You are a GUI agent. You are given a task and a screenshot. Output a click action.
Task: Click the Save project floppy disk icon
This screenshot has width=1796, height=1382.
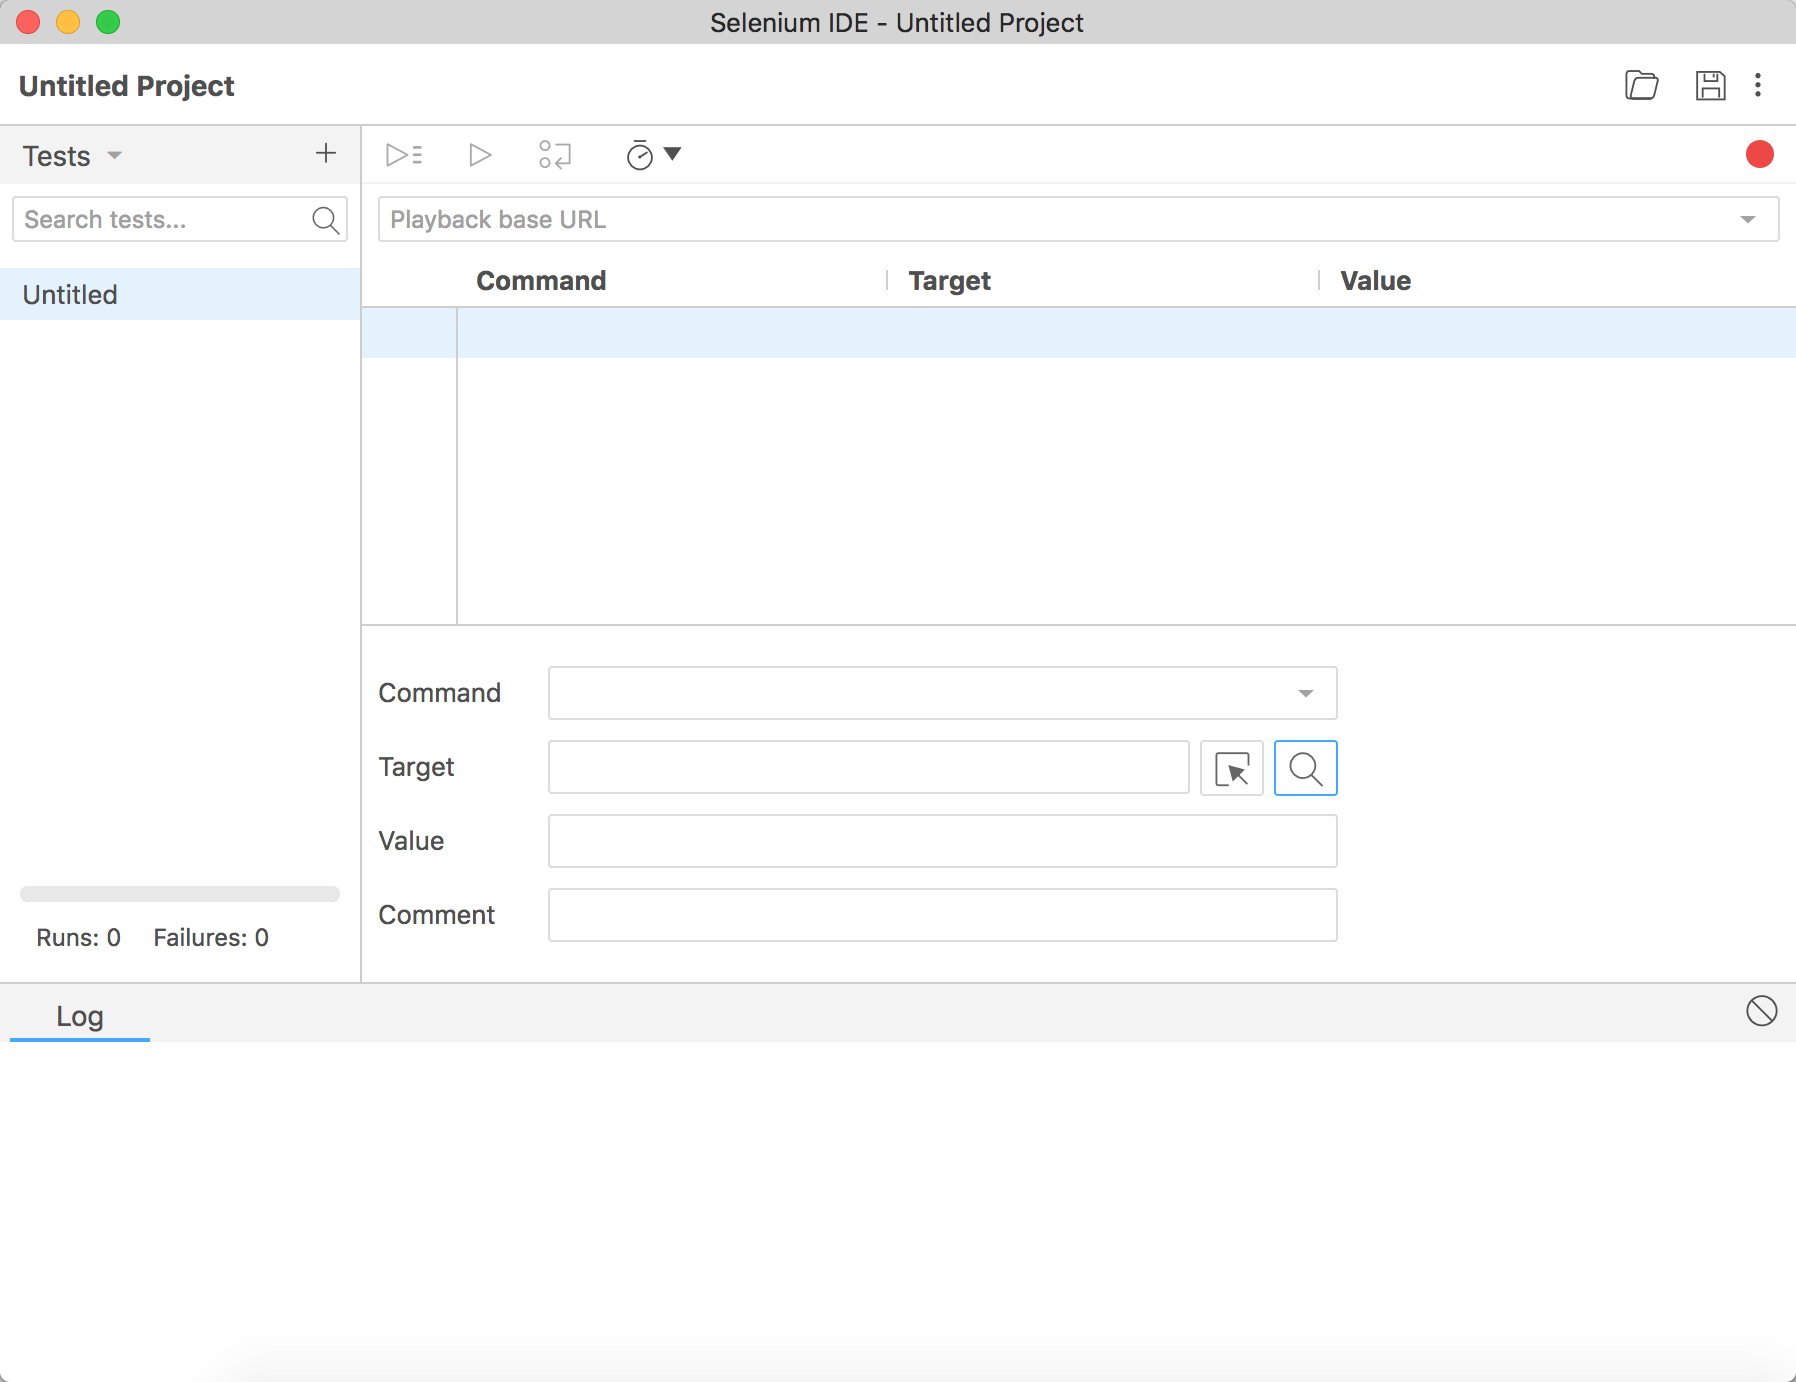coord(1710,86)
